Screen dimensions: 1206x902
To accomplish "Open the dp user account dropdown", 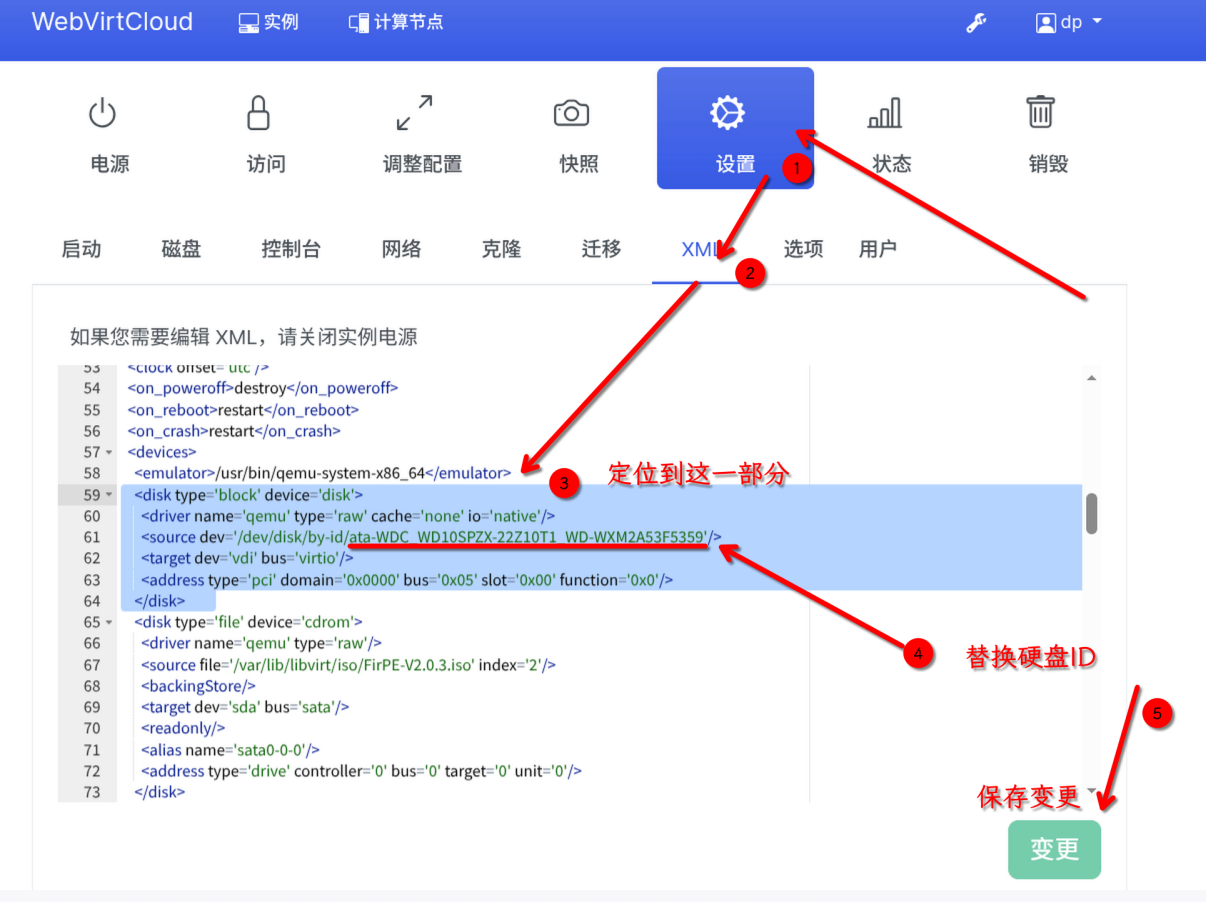I will [x=1069, y=22].
